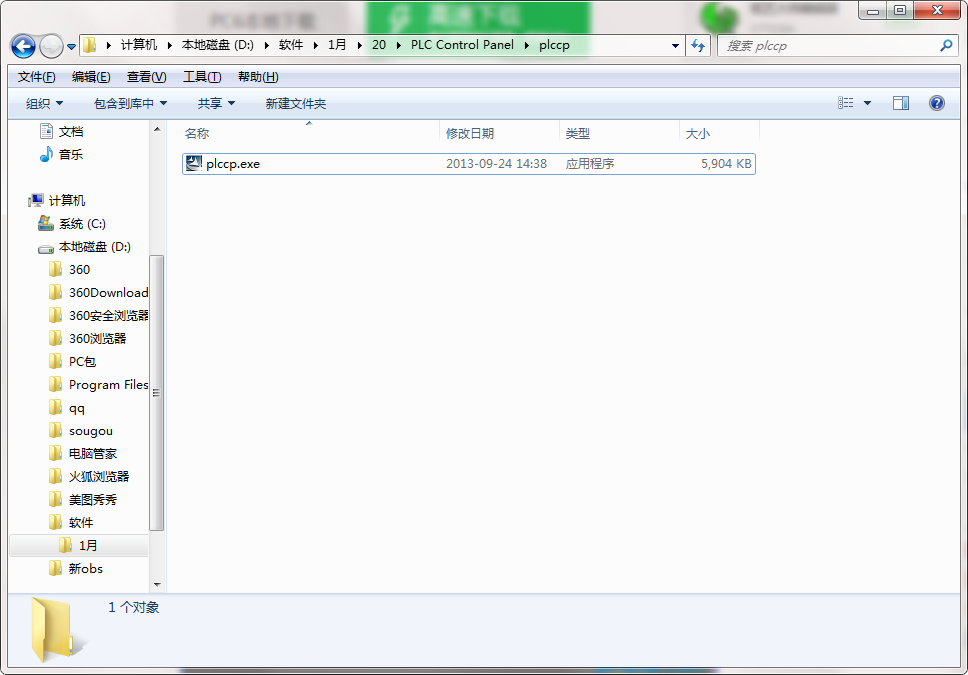Select the 火狐浏览器 folder in the tree
This screenshot has width=968, height=675.
pyautogui.click(x=98, y=477)
